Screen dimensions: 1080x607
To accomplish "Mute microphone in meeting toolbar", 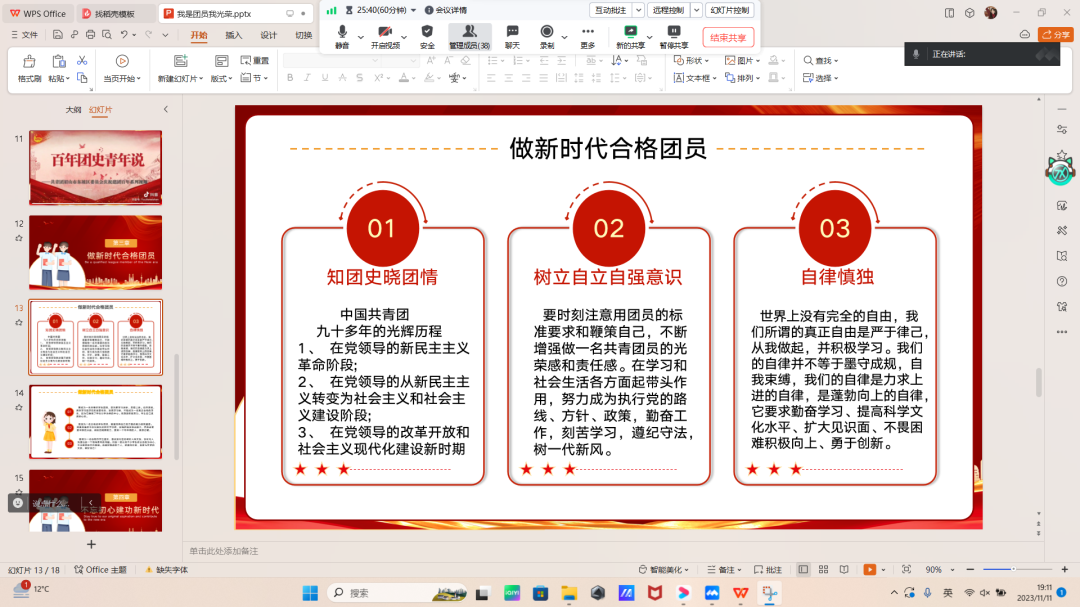I will click(342, 36).
